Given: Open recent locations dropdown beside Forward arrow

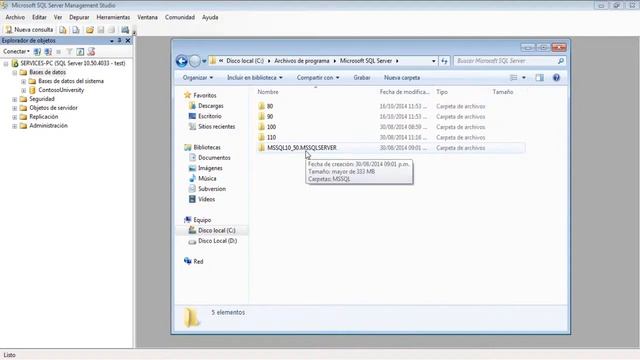Looking at the screenshot, I should click(204, 61).
